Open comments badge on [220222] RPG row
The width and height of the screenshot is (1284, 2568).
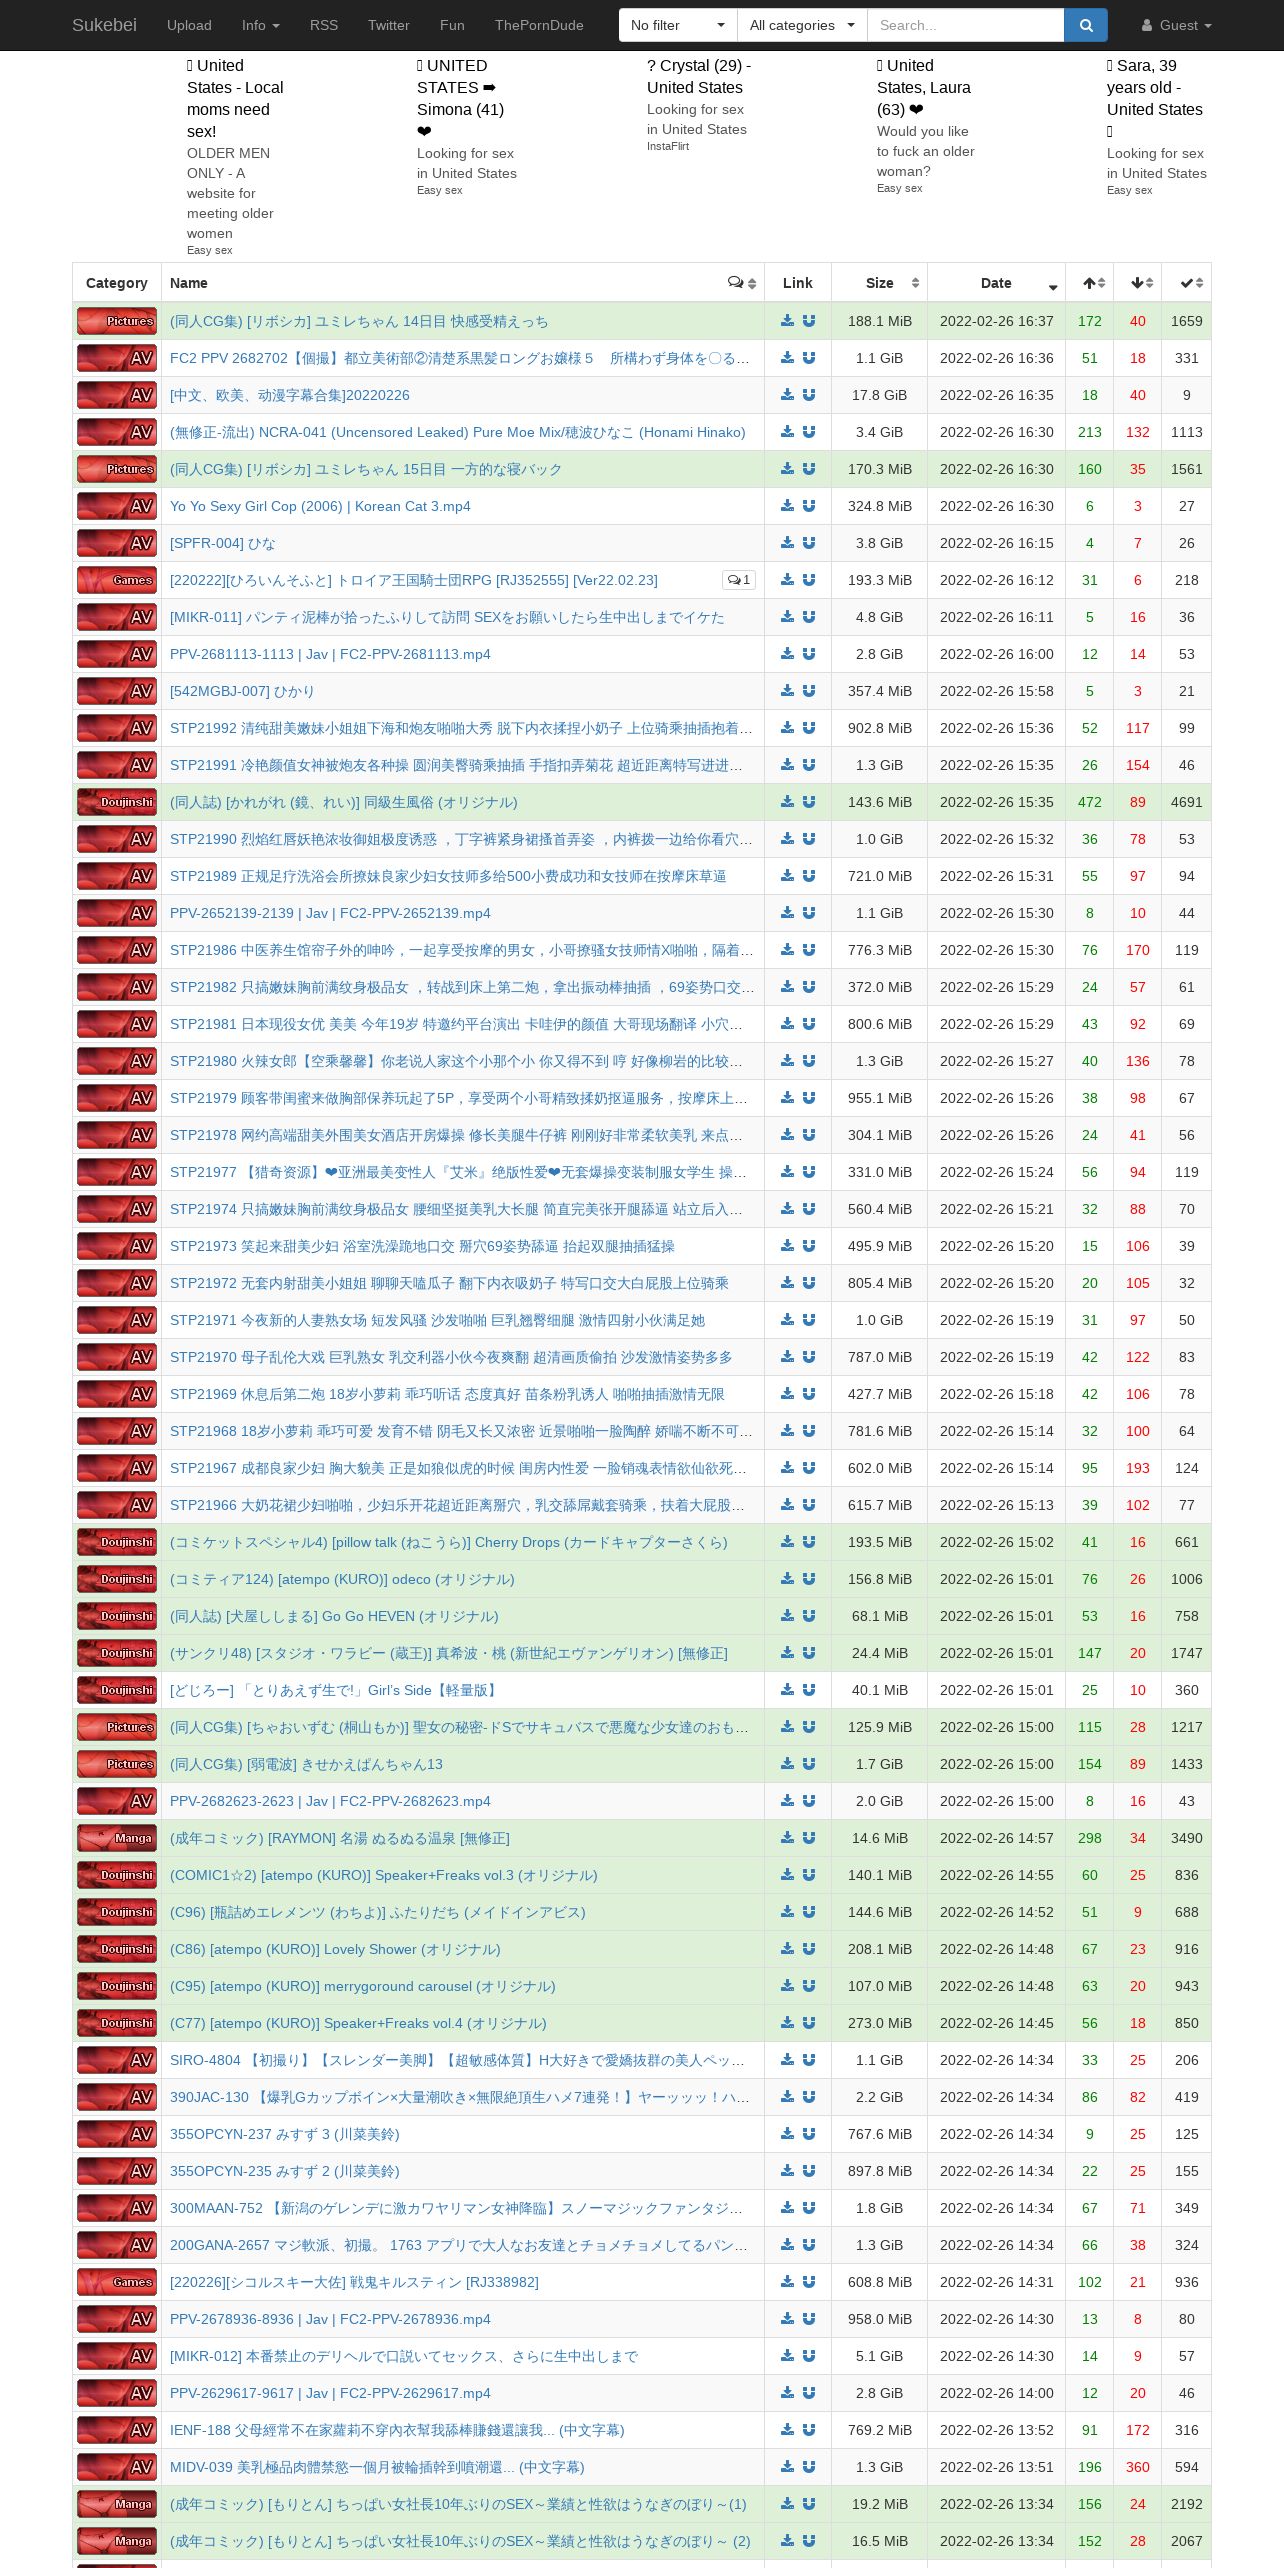(x=739, y=580)
